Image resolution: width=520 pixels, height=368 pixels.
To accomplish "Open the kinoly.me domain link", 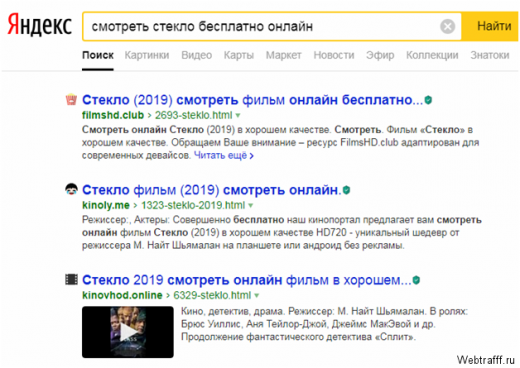I will [106, 205].
